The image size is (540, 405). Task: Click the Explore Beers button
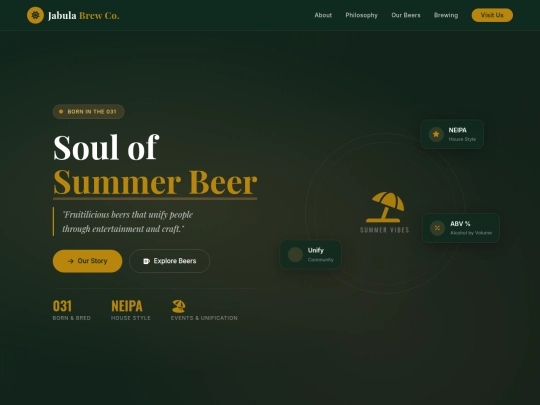[169, 261]
